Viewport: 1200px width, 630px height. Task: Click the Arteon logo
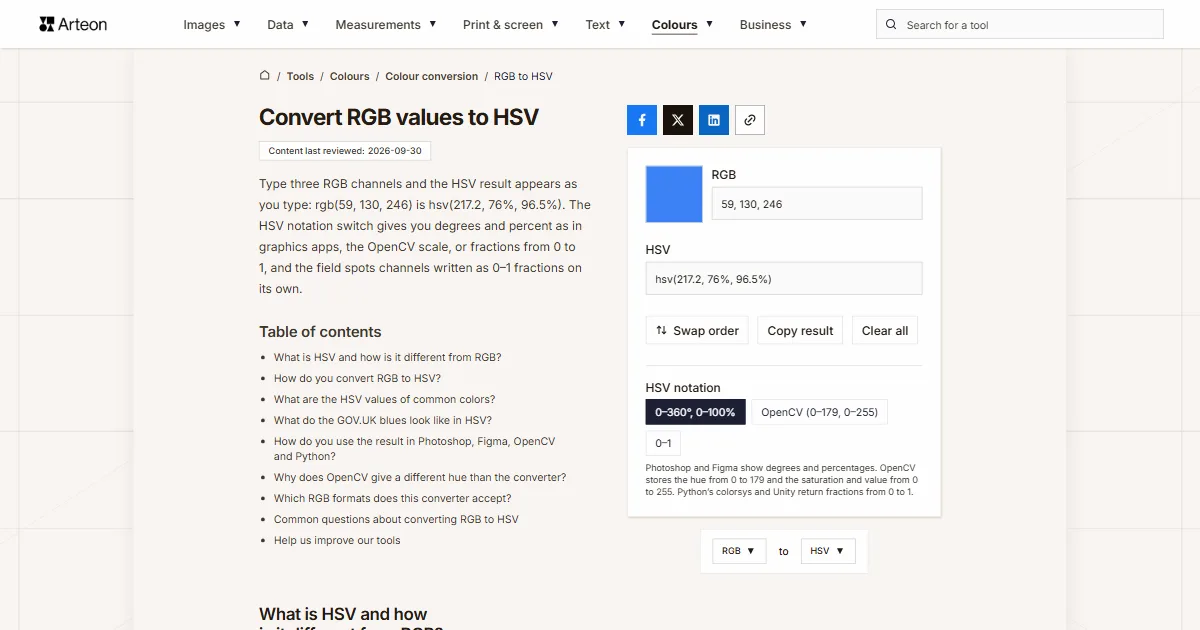73,24
